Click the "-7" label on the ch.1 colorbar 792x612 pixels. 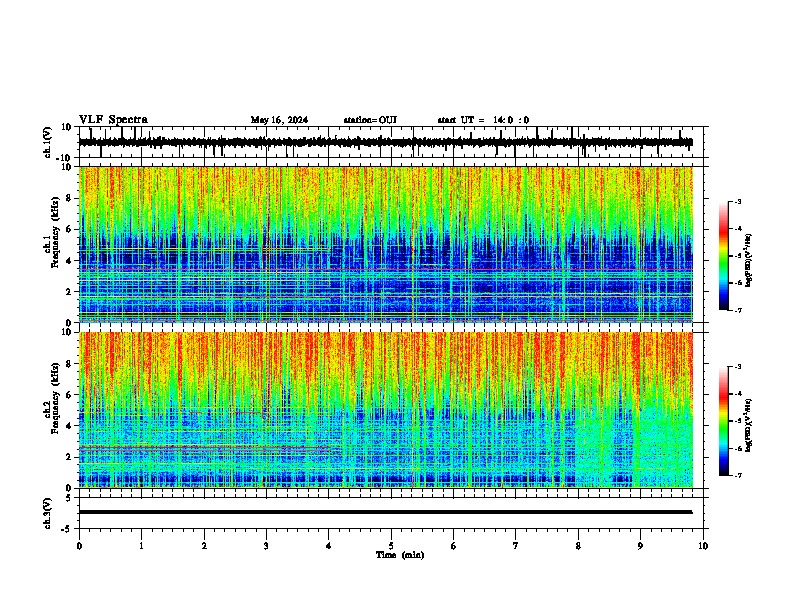[737, 311]
